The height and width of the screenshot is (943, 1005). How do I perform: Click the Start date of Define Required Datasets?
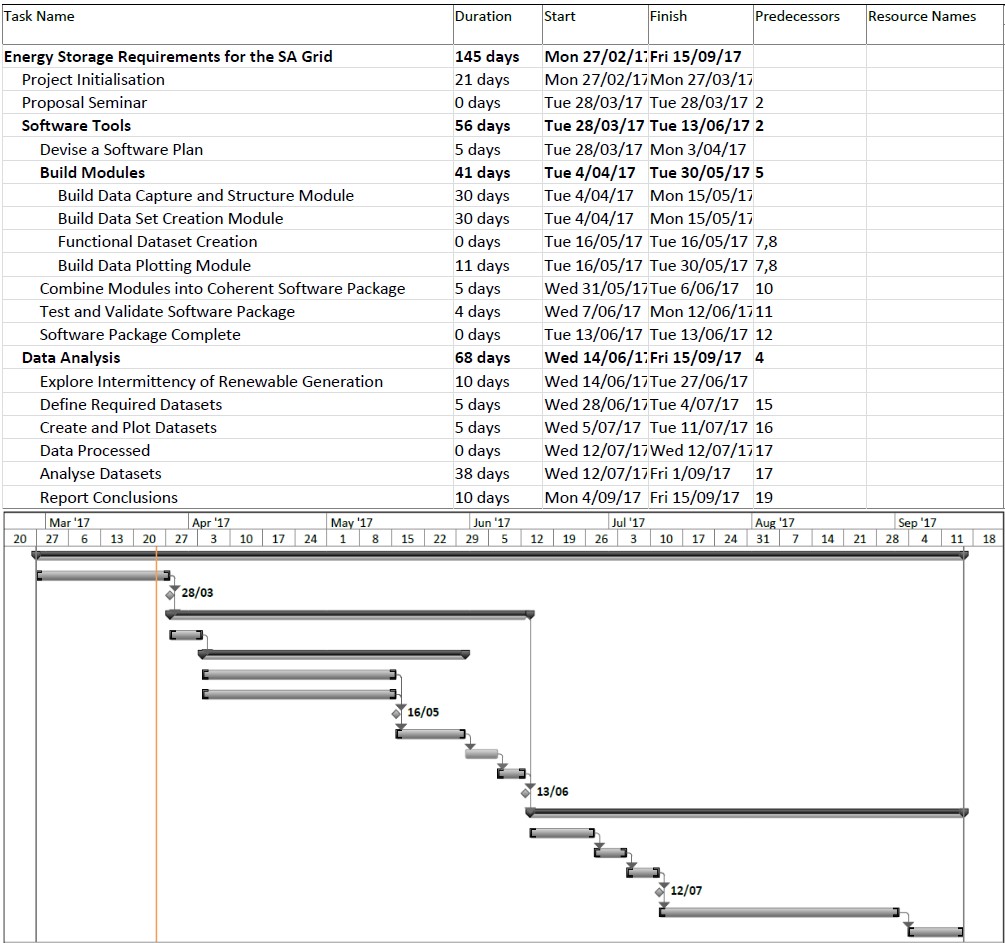point(595,405)
